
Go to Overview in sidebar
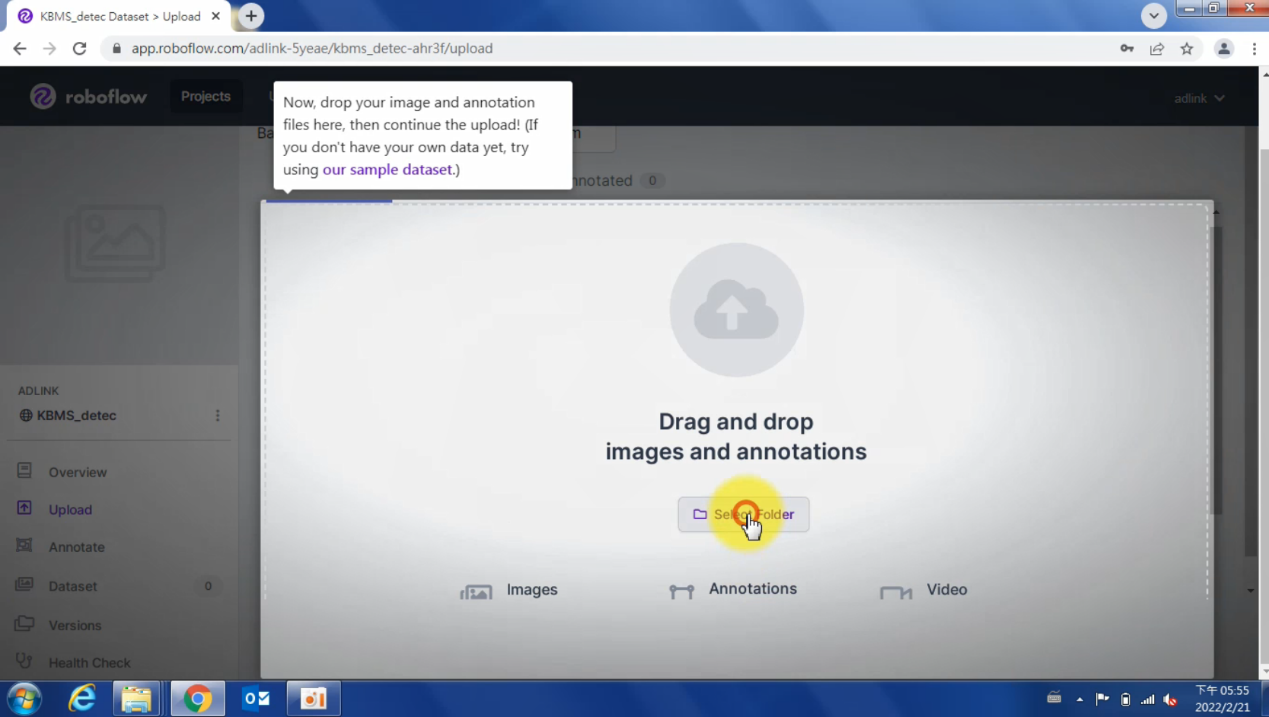coord(77,472)
